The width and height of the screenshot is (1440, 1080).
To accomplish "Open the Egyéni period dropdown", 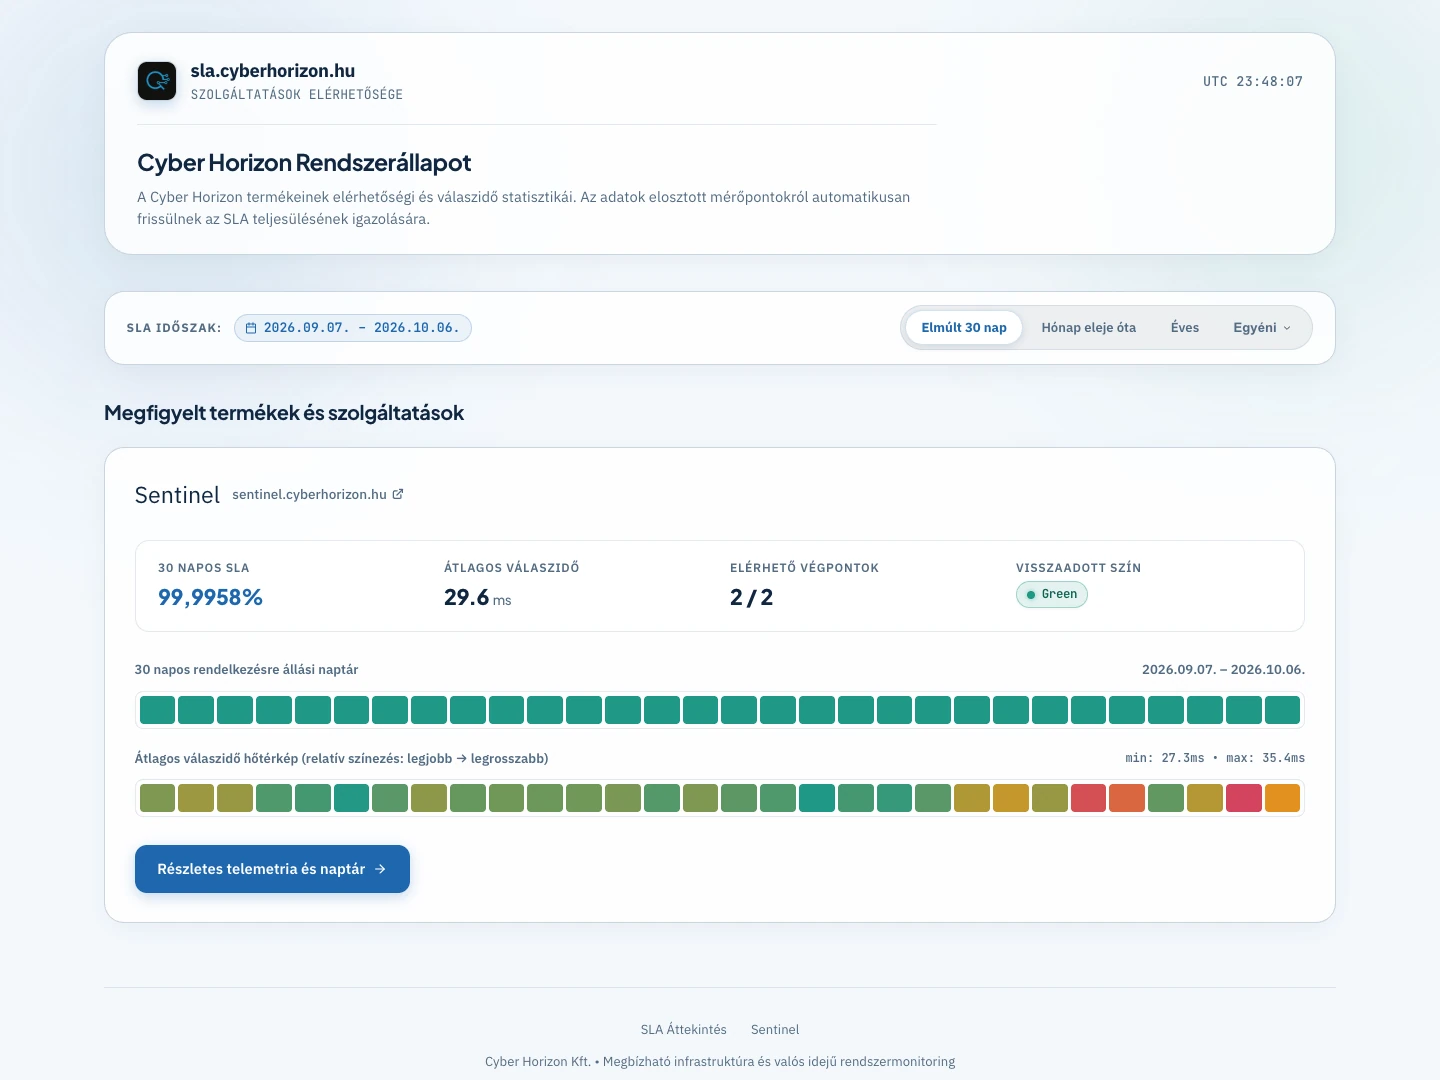I will coord(1262,328).
